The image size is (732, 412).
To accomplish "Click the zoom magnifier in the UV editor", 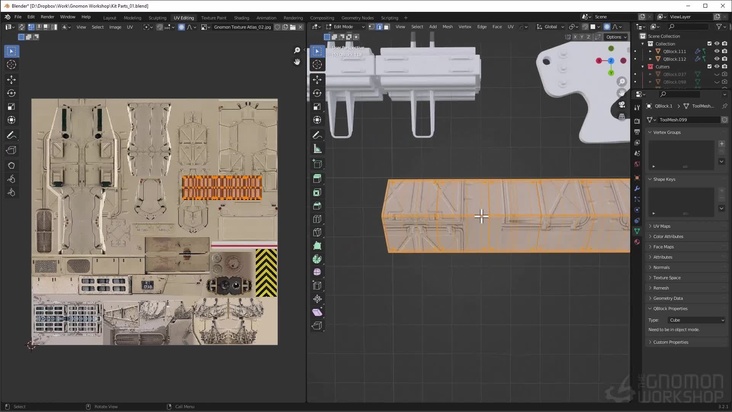I will click(297, 50).
